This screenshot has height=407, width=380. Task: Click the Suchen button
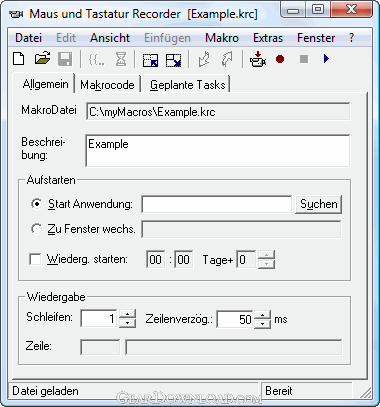click(x=319, y=204)
